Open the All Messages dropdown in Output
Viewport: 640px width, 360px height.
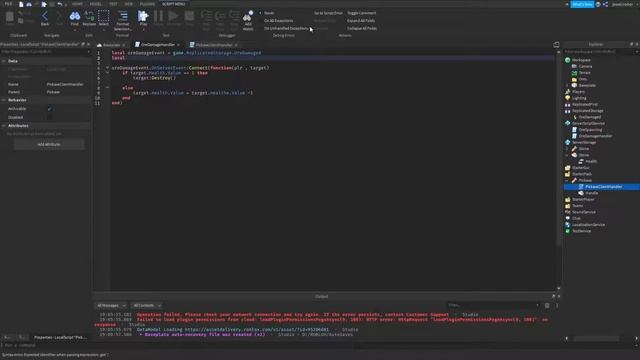pyautogui.click(x=111, y=305)
